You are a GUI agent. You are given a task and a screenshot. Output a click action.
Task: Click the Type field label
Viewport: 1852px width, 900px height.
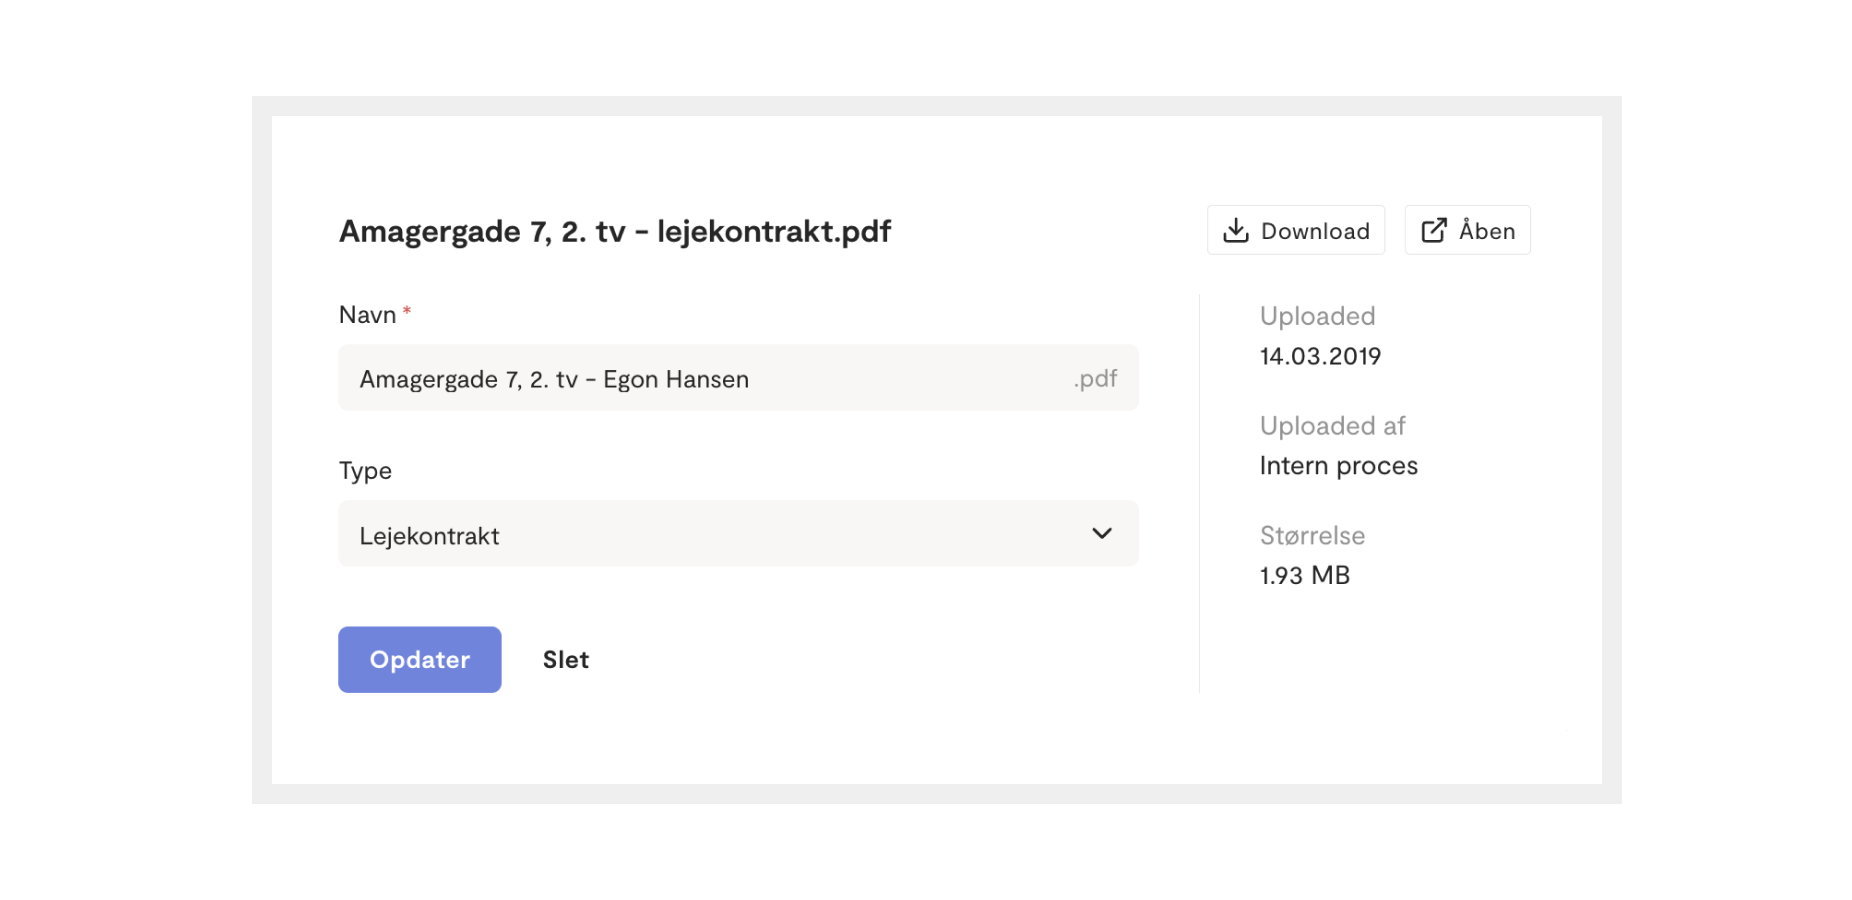[365, 472]
